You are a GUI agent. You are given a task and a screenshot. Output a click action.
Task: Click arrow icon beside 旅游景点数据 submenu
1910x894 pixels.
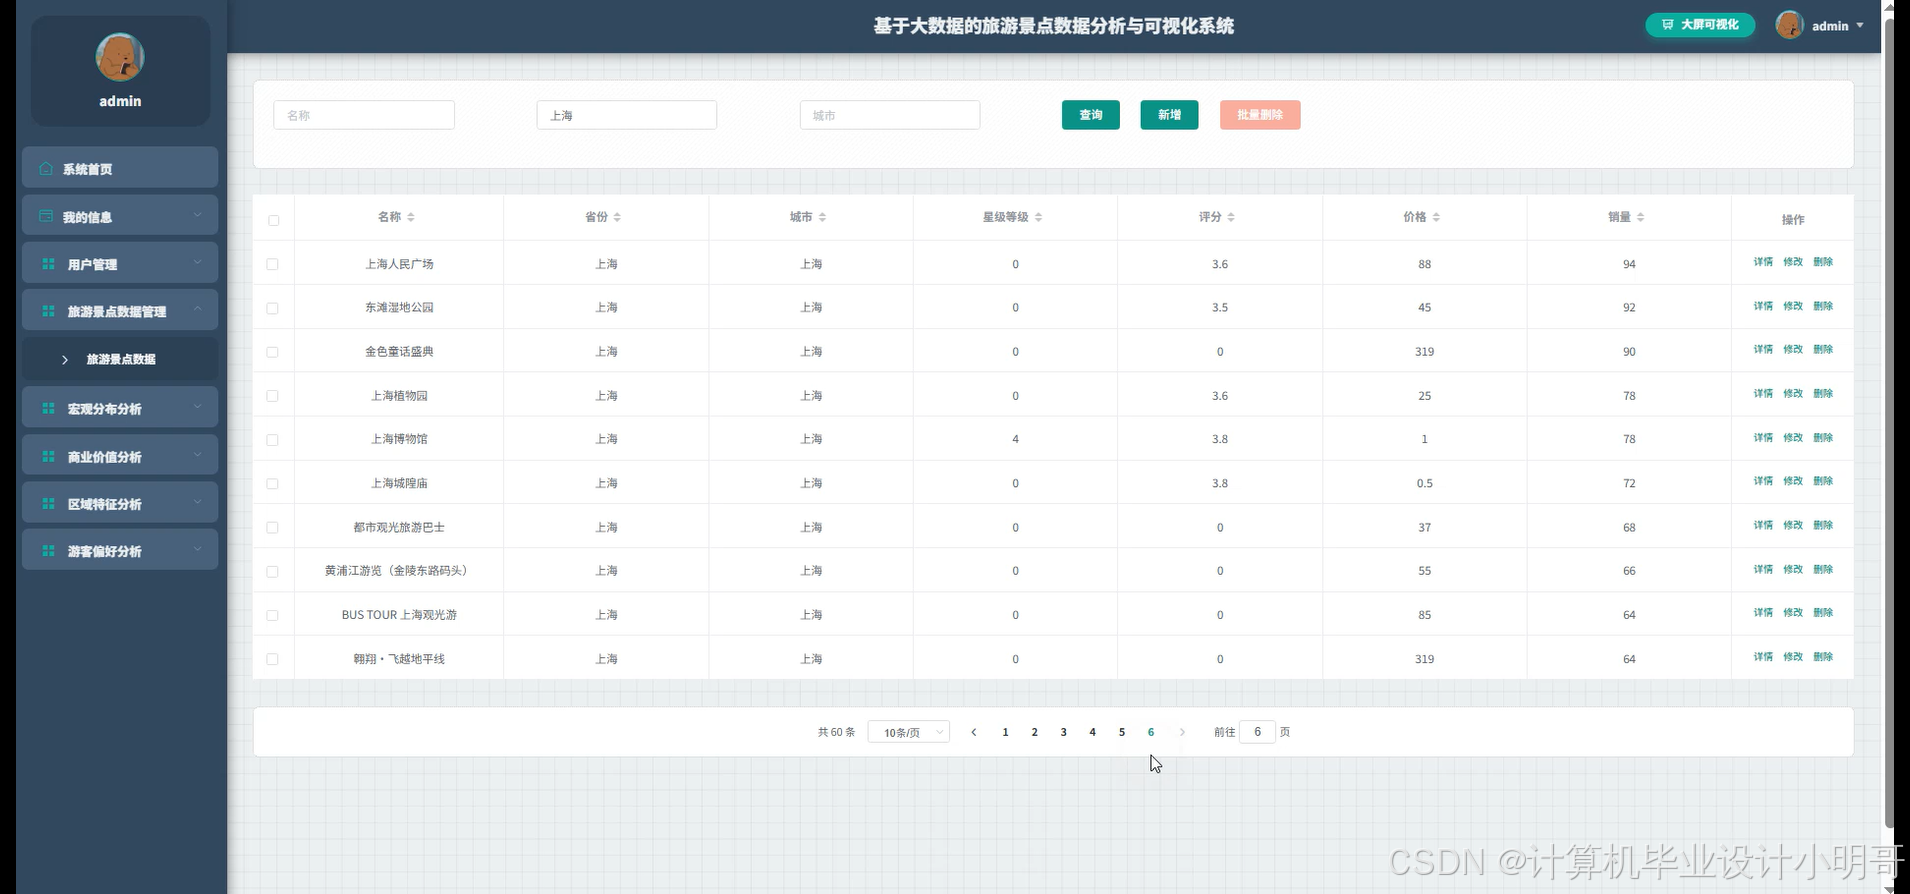[65, 359]
